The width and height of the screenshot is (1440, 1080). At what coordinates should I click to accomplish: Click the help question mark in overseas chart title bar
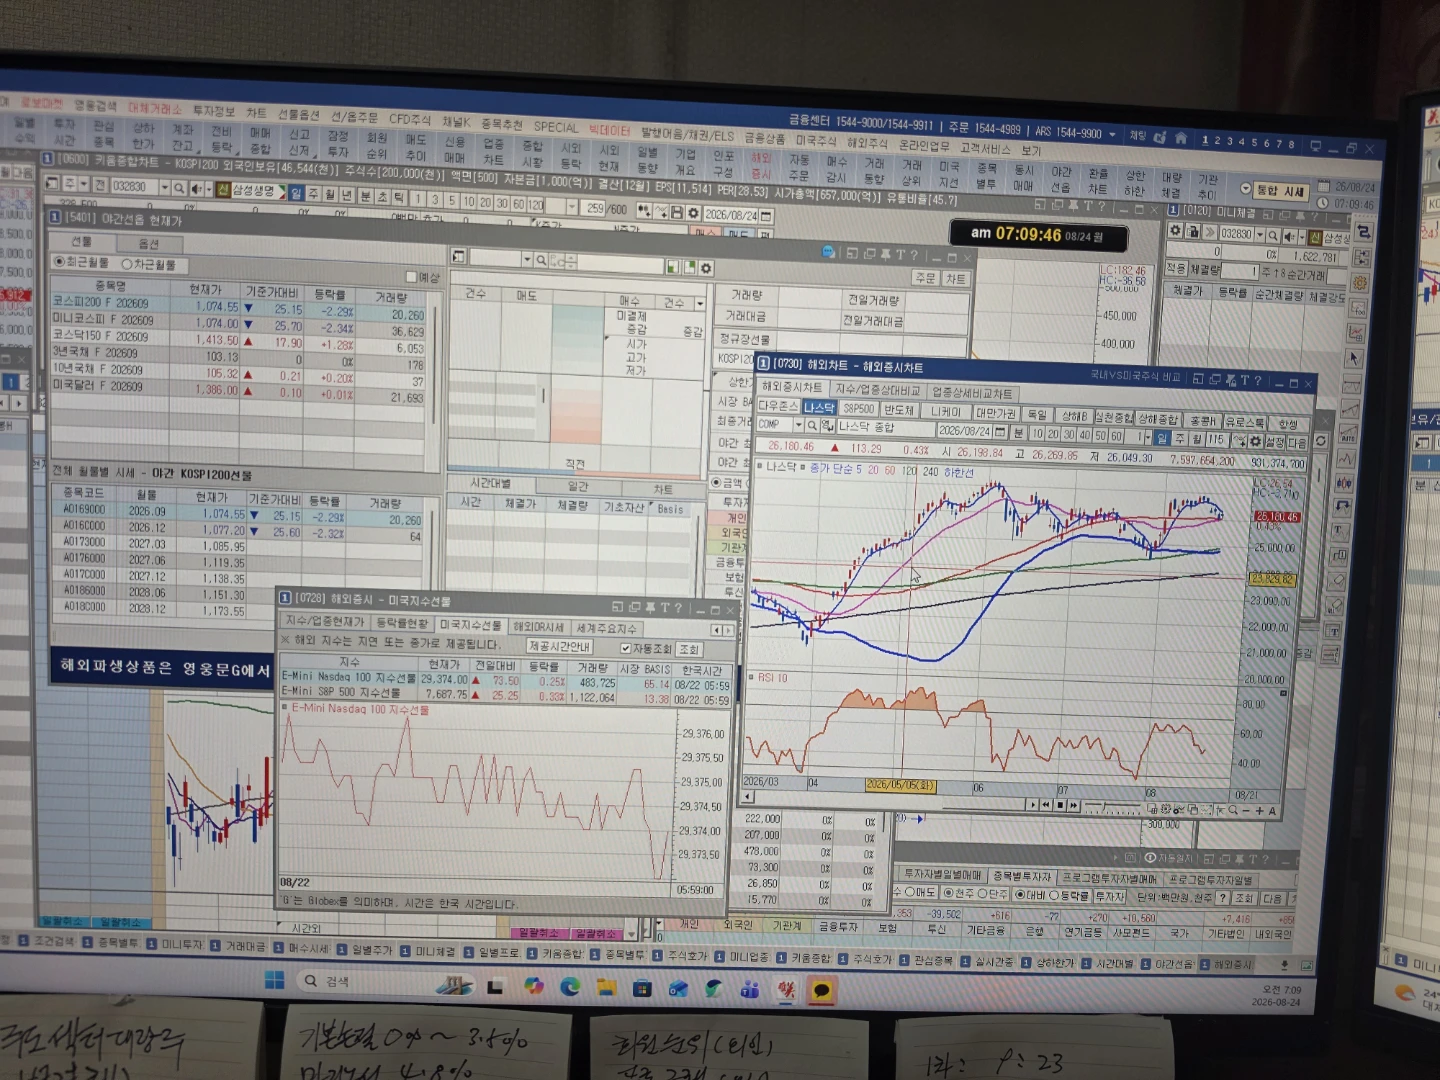(1257, 381)
